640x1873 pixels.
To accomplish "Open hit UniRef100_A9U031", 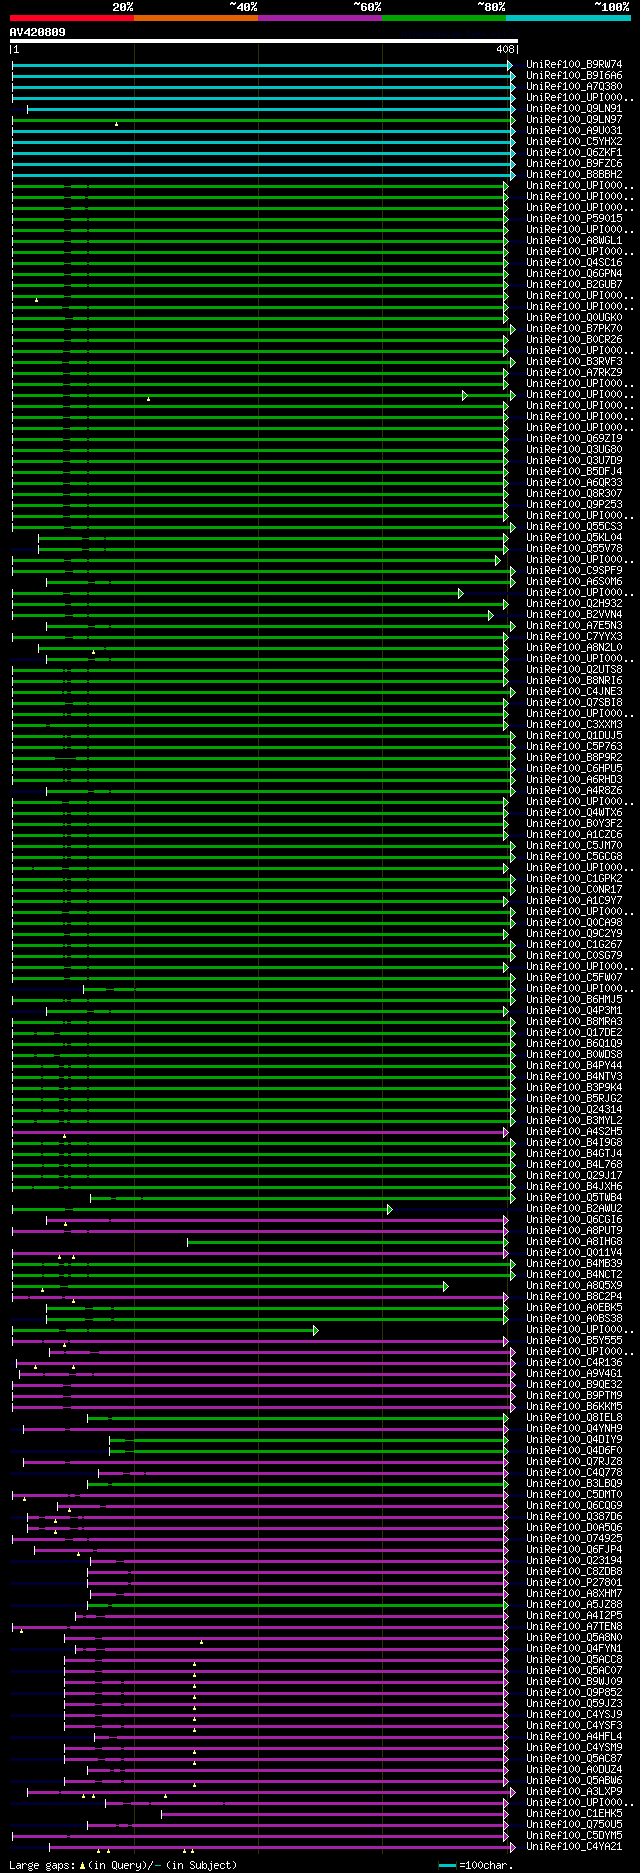I will (x=574, y=131).
